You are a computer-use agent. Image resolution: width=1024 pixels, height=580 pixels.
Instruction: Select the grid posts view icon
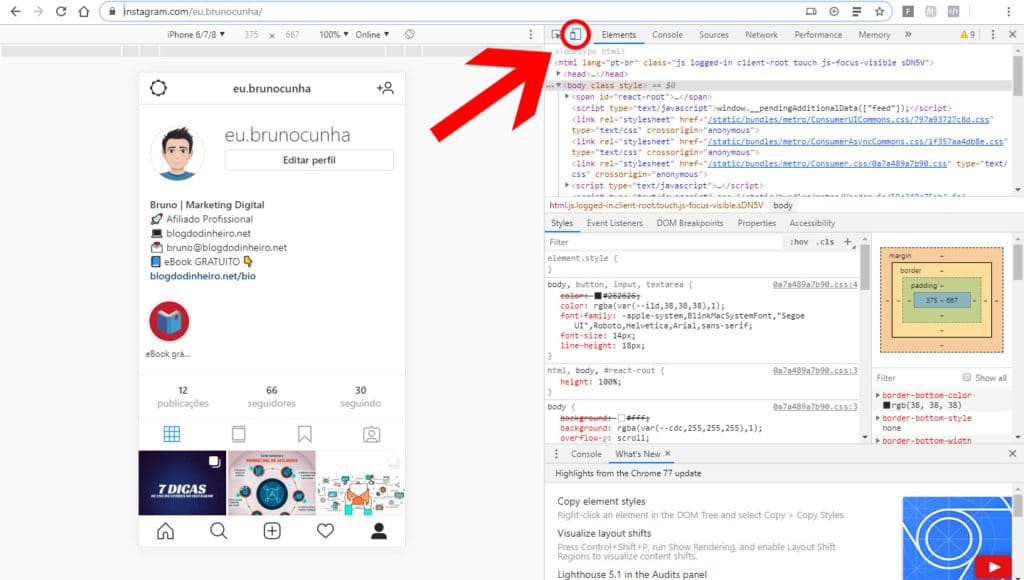(172, 434)
